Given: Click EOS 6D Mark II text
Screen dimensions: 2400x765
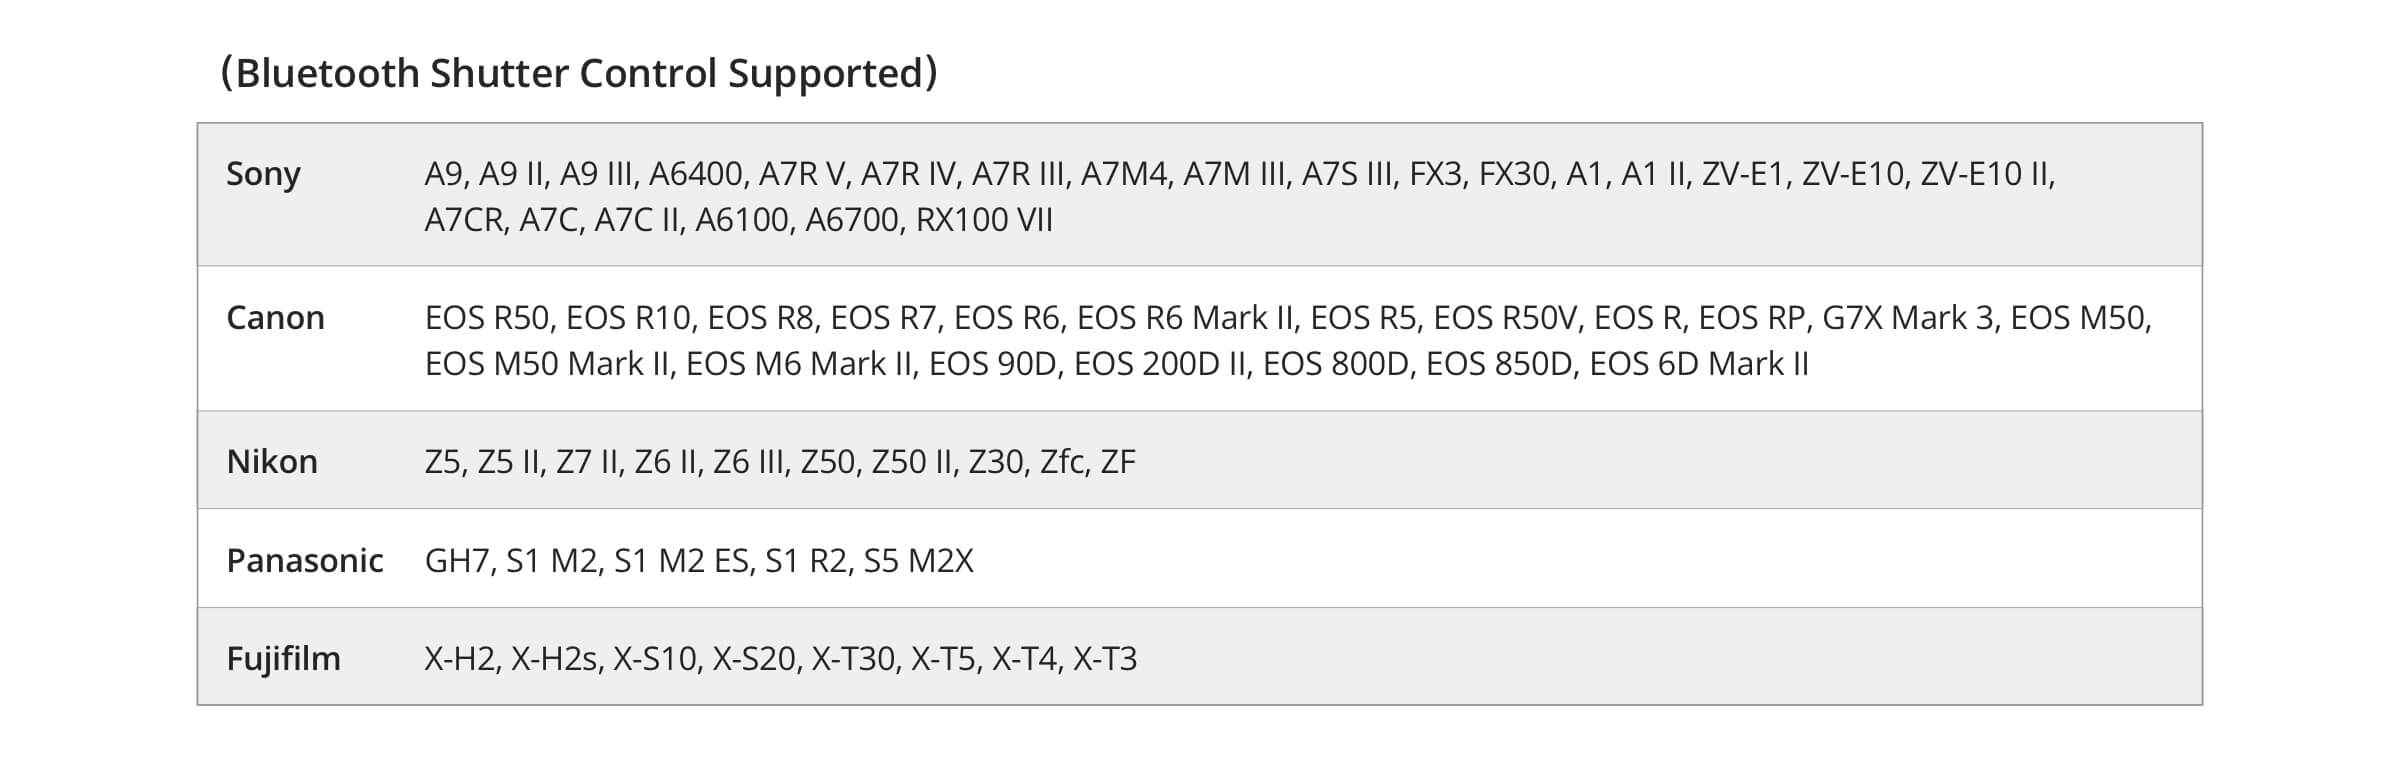Looking at the screenshot, I should coord(1699,364).
